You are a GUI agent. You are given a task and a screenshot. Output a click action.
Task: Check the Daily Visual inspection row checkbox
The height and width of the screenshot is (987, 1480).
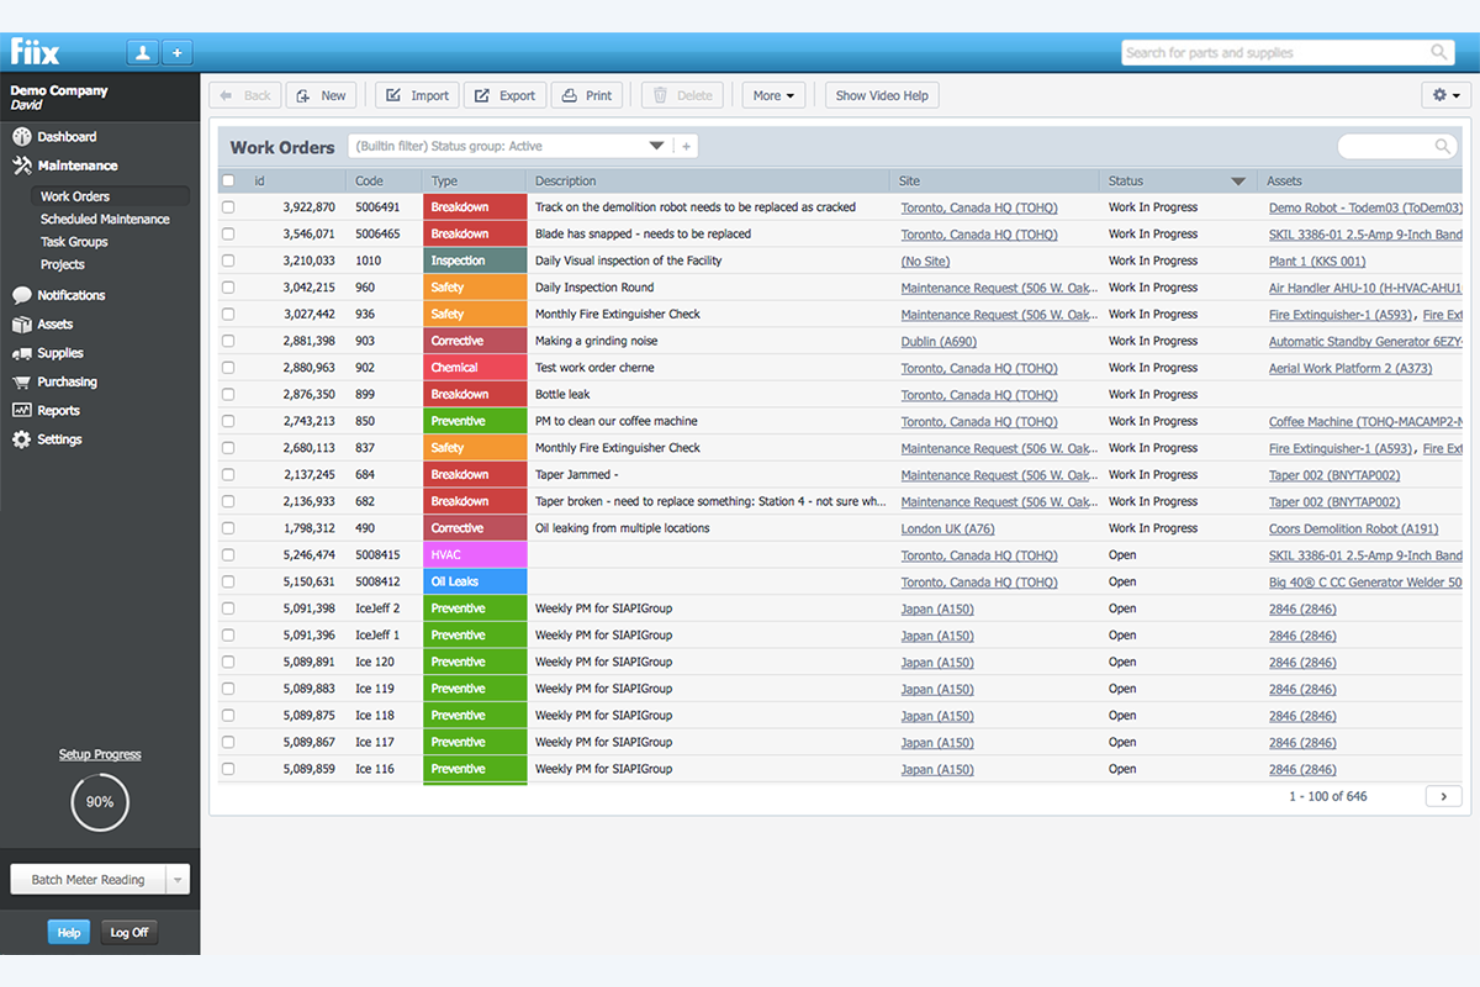(x=228, y=261)
